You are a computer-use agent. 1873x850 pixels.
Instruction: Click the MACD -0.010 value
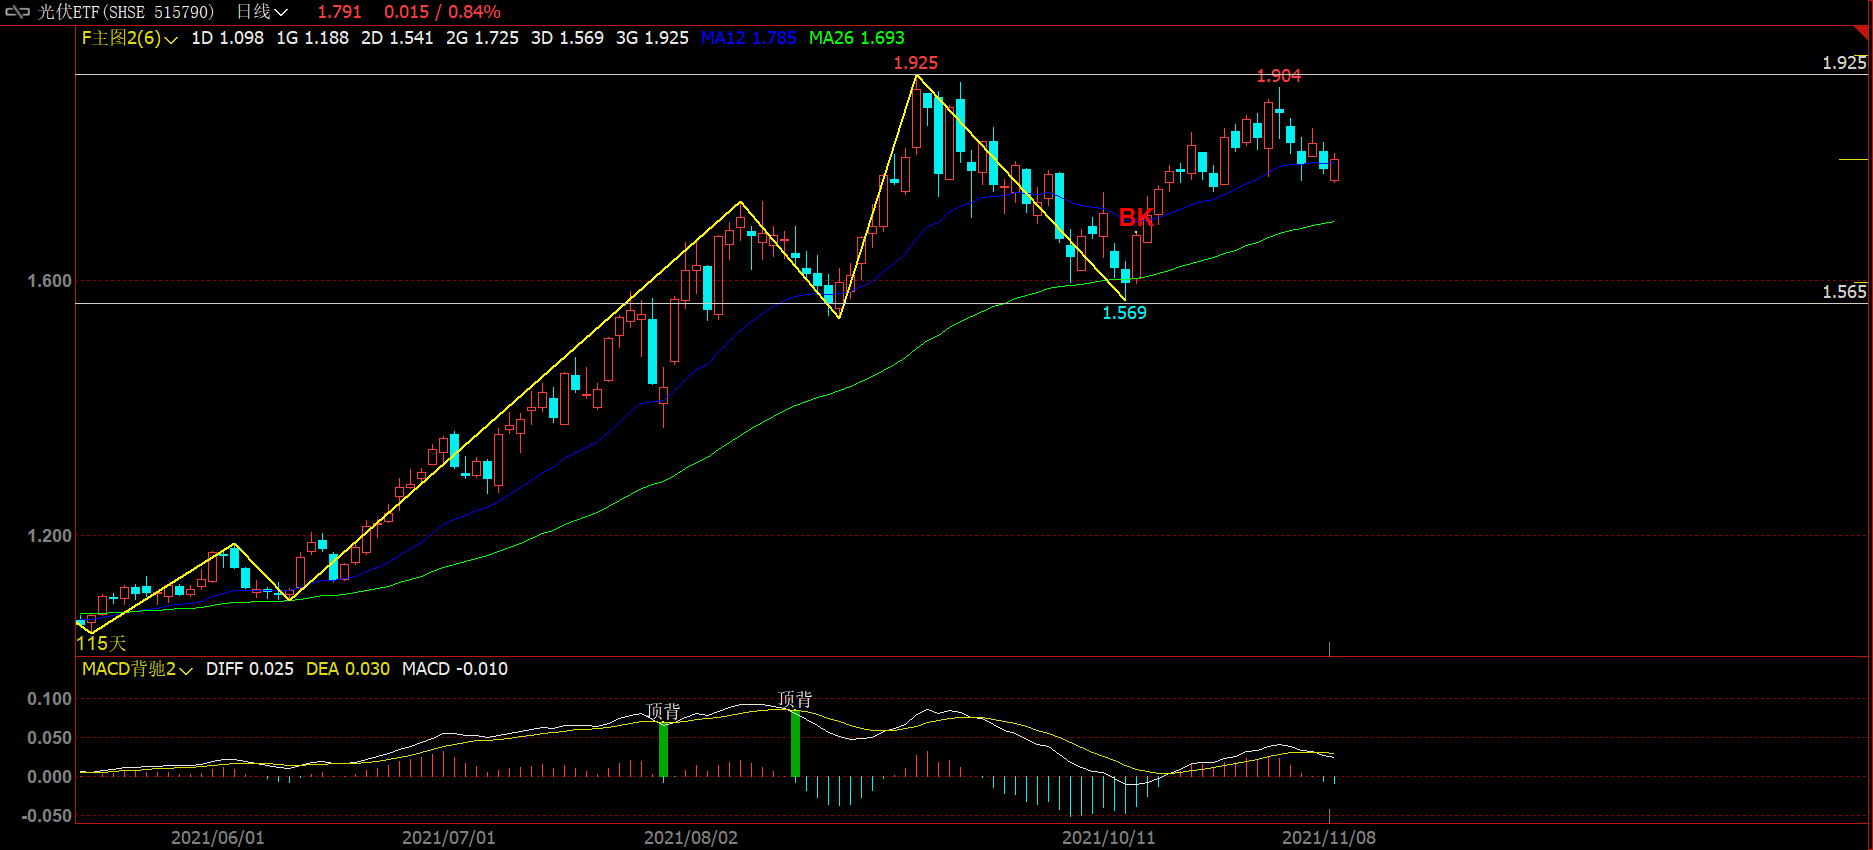tap(455, 669)
